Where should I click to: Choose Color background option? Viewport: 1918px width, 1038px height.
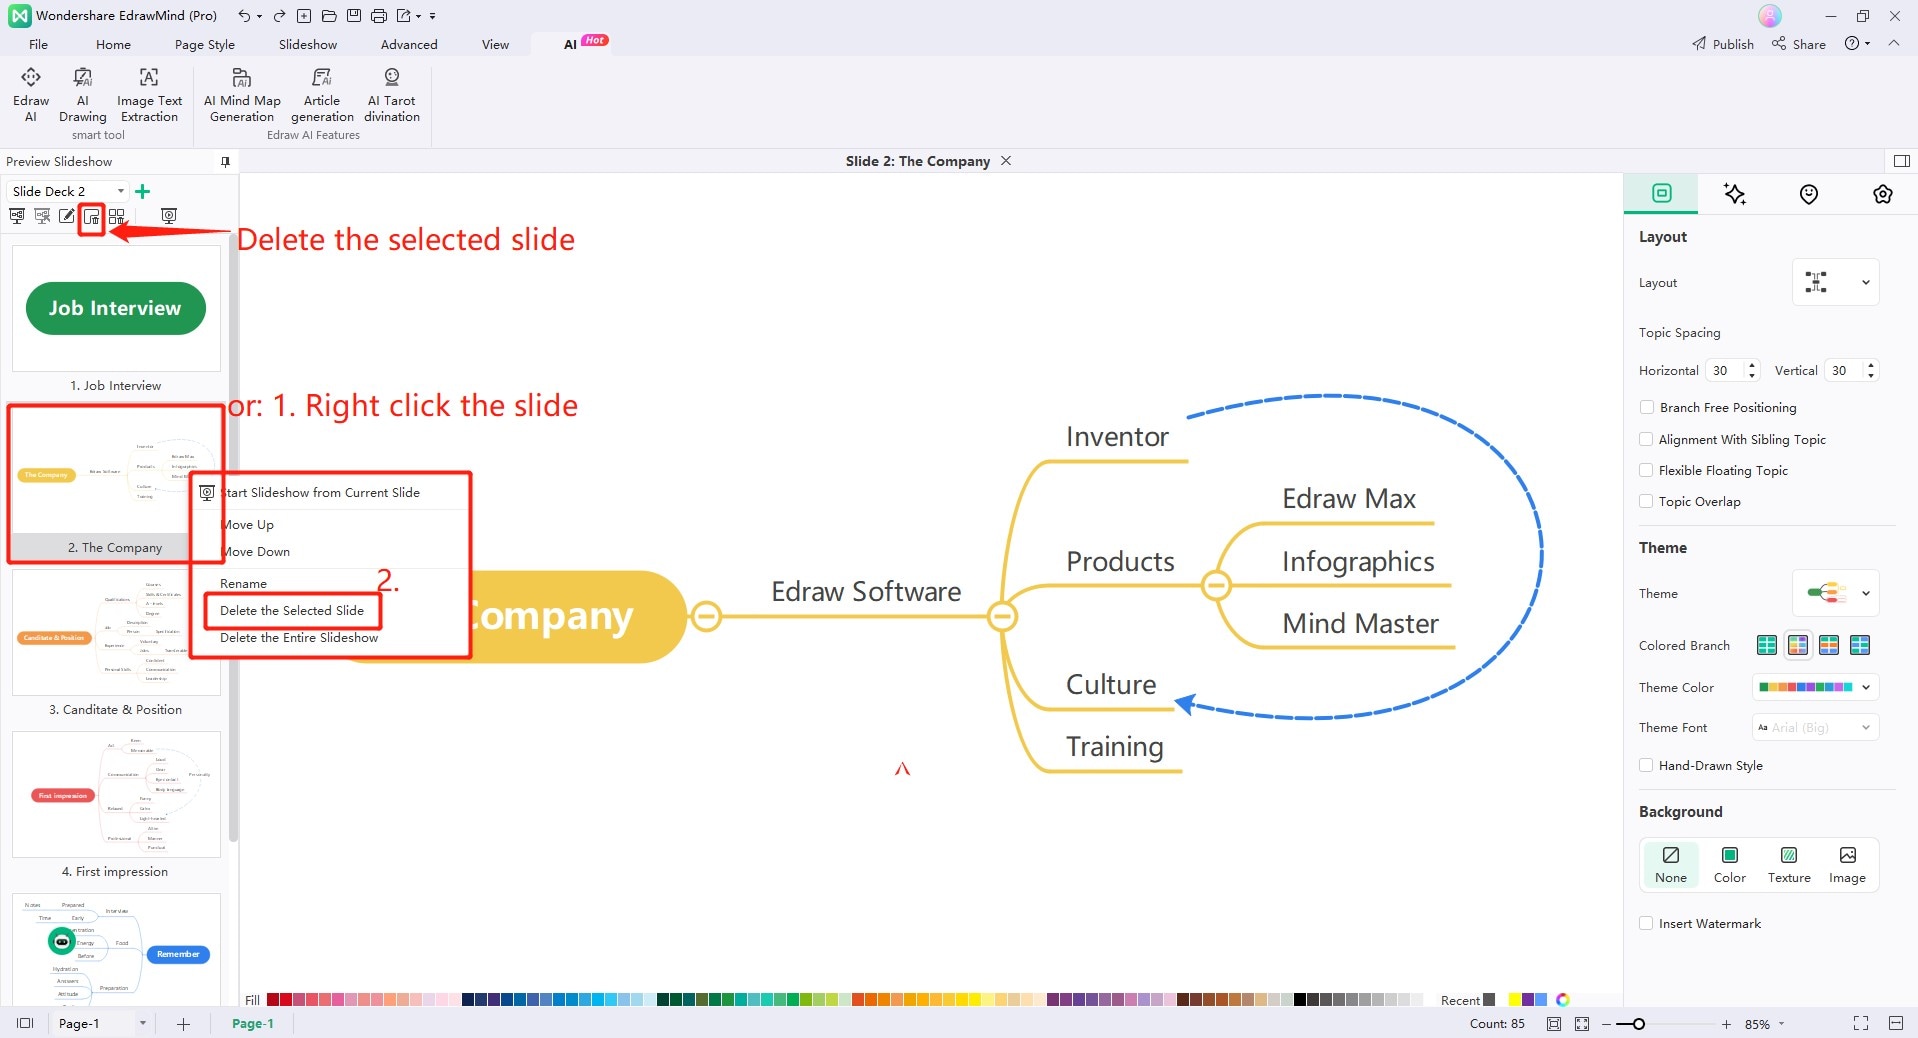click(x=1730, y=864)
